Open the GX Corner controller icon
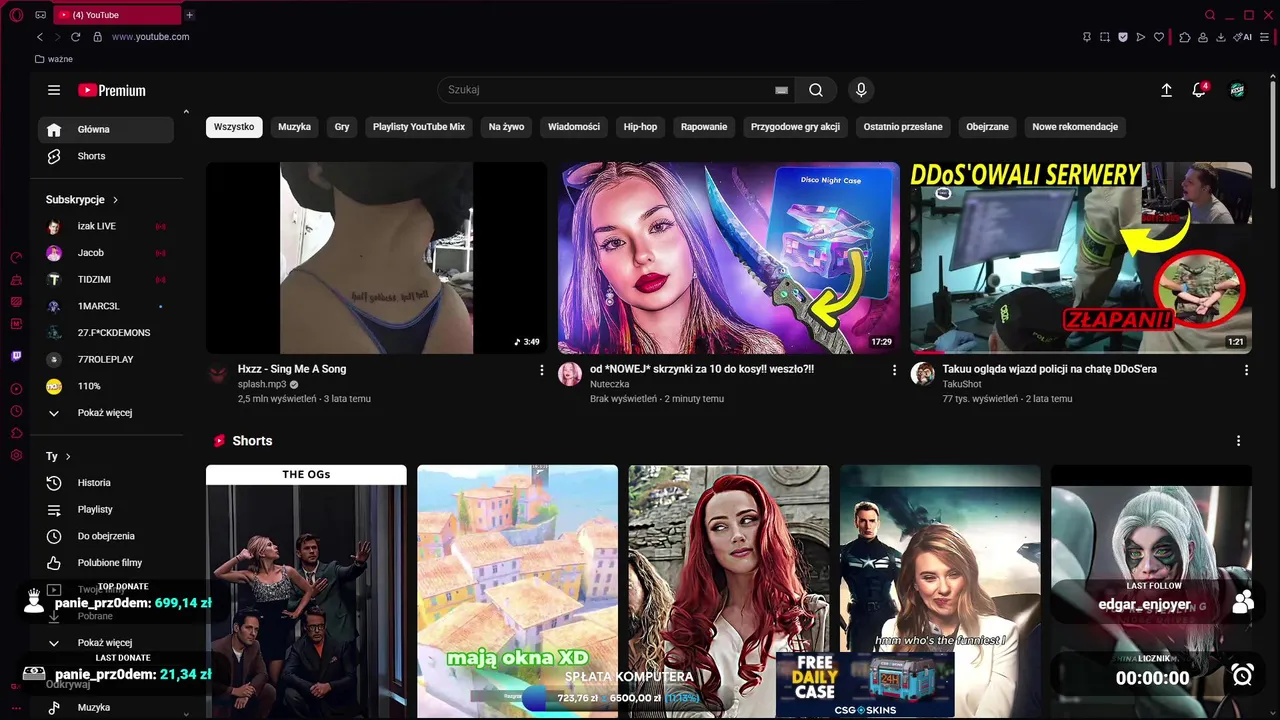This screenshot has height=720, width=1280. coord(40,15)
